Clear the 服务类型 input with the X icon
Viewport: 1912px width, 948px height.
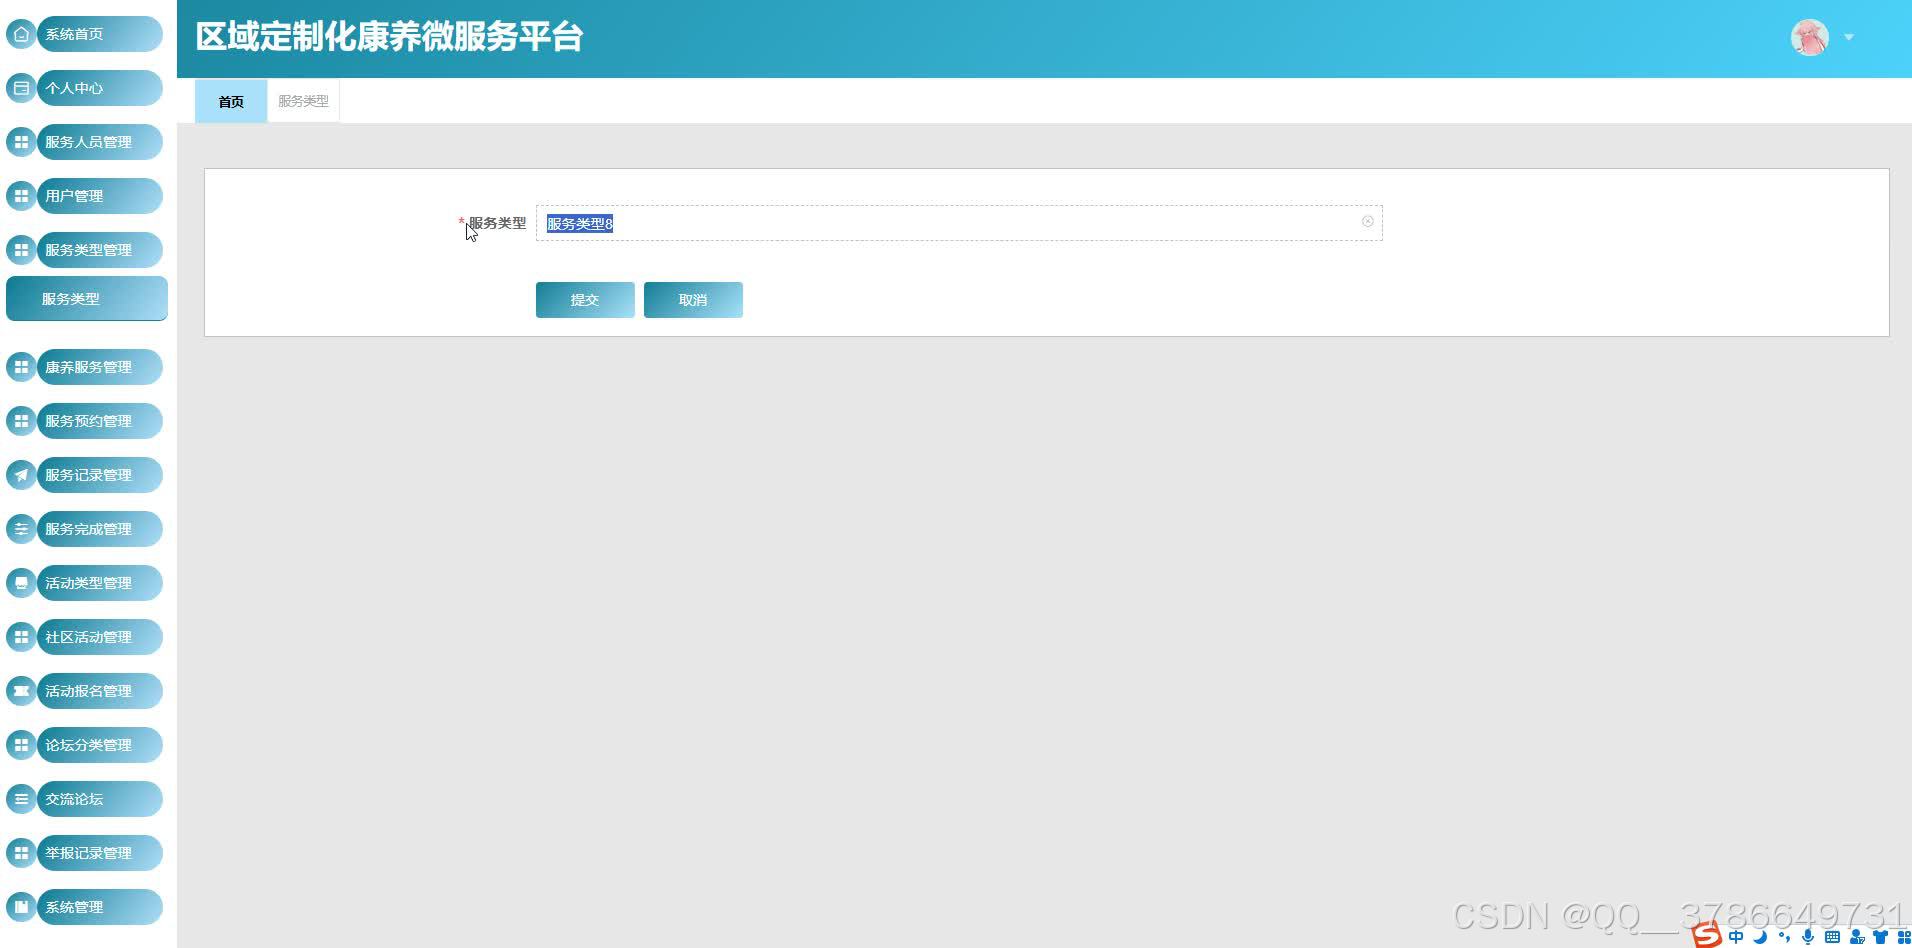1367,222
